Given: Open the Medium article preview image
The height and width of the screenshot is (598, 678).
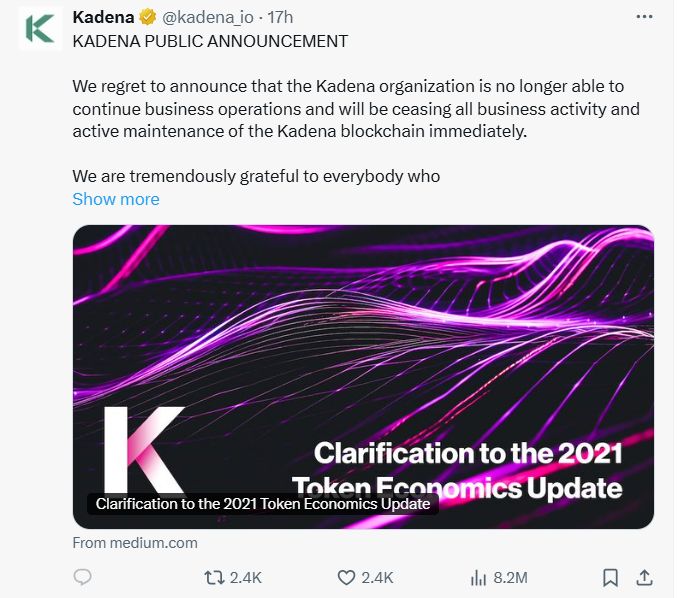Looking at the screenshot, I should (363, 350).
